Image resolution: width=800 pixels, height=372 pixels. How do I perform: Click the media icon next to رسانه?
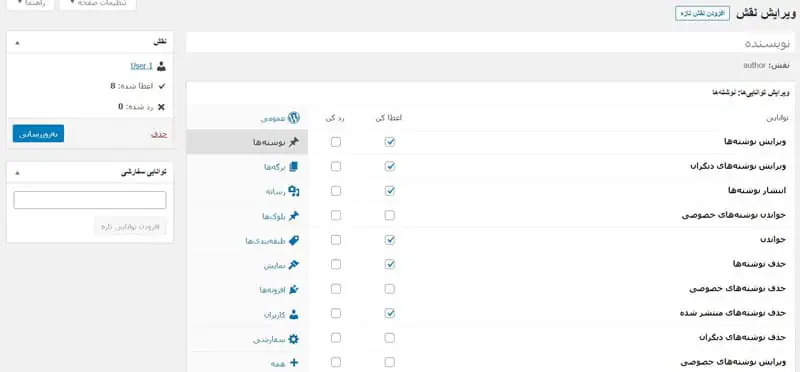(x=293, y=191)
